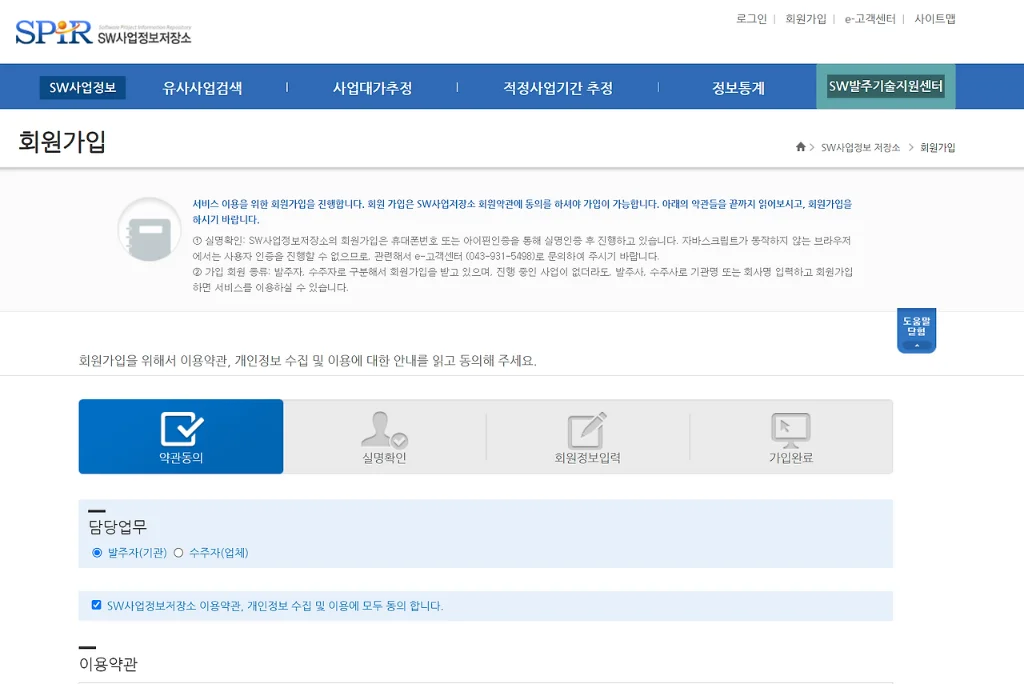
Task: Collapse the 도움말 닫힘 help panel
Action: [x=916, y=331]
